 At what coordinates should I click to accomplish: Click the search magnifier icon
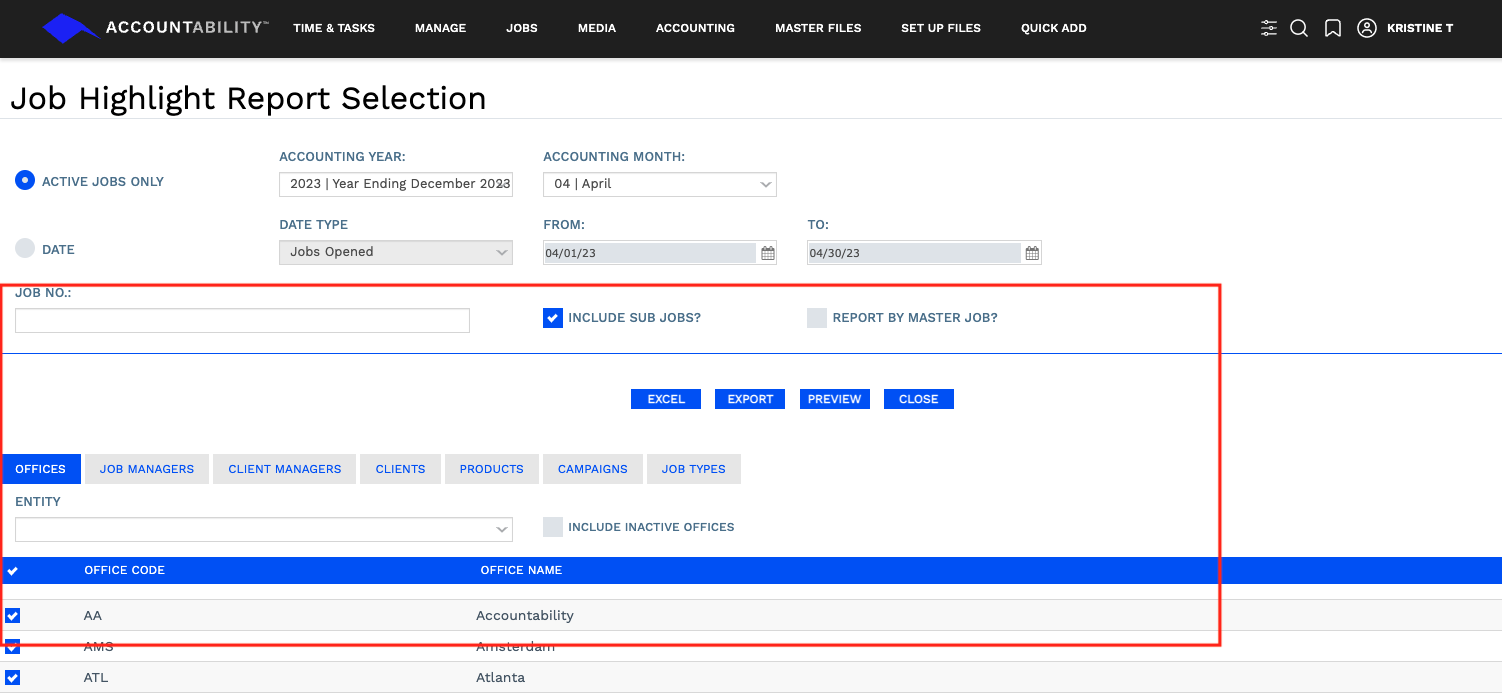click(1299, 28)
